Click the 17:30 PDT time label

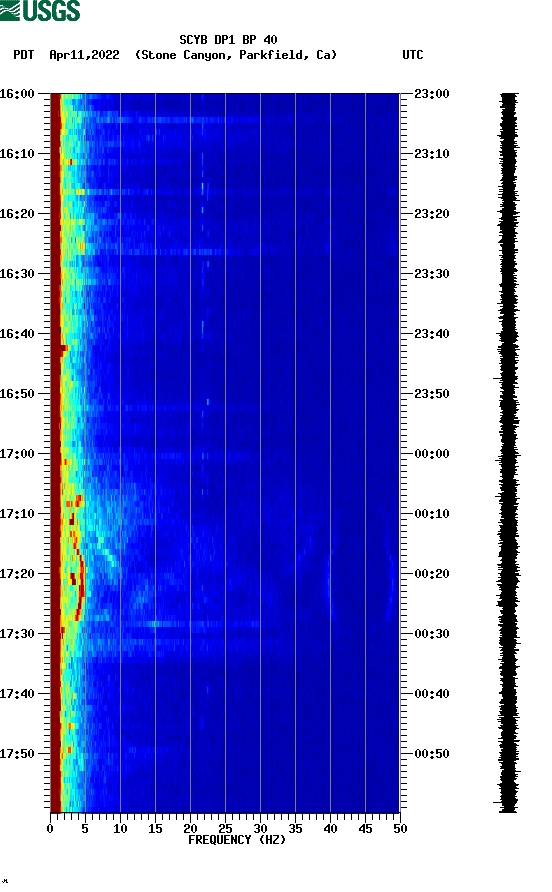[x=17, y=634]
